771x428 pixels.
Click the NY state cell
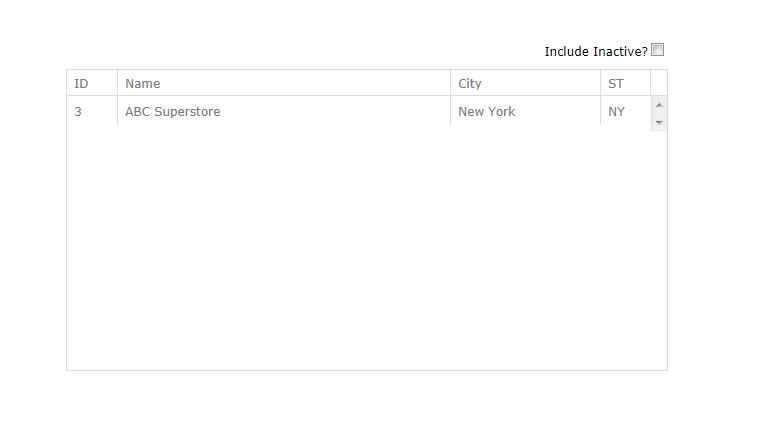[616, 112]
